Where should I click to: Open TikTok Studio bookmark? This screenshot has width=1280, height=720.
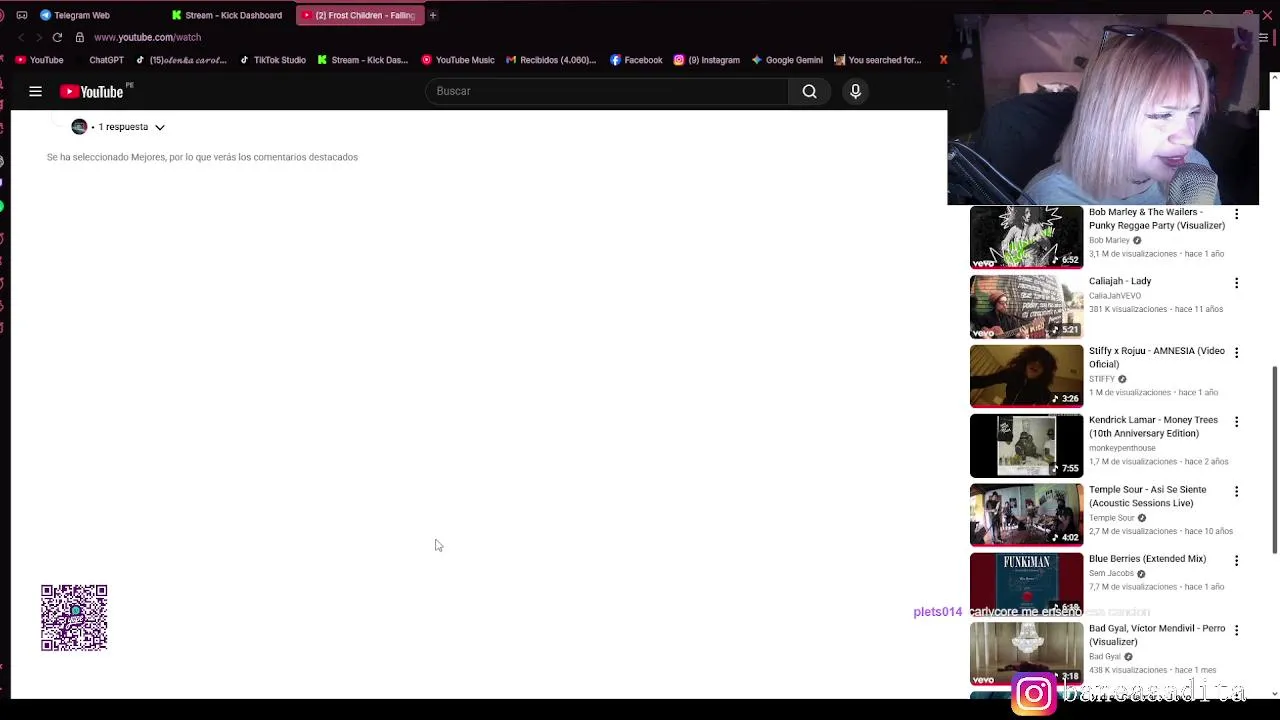[272, 60]
